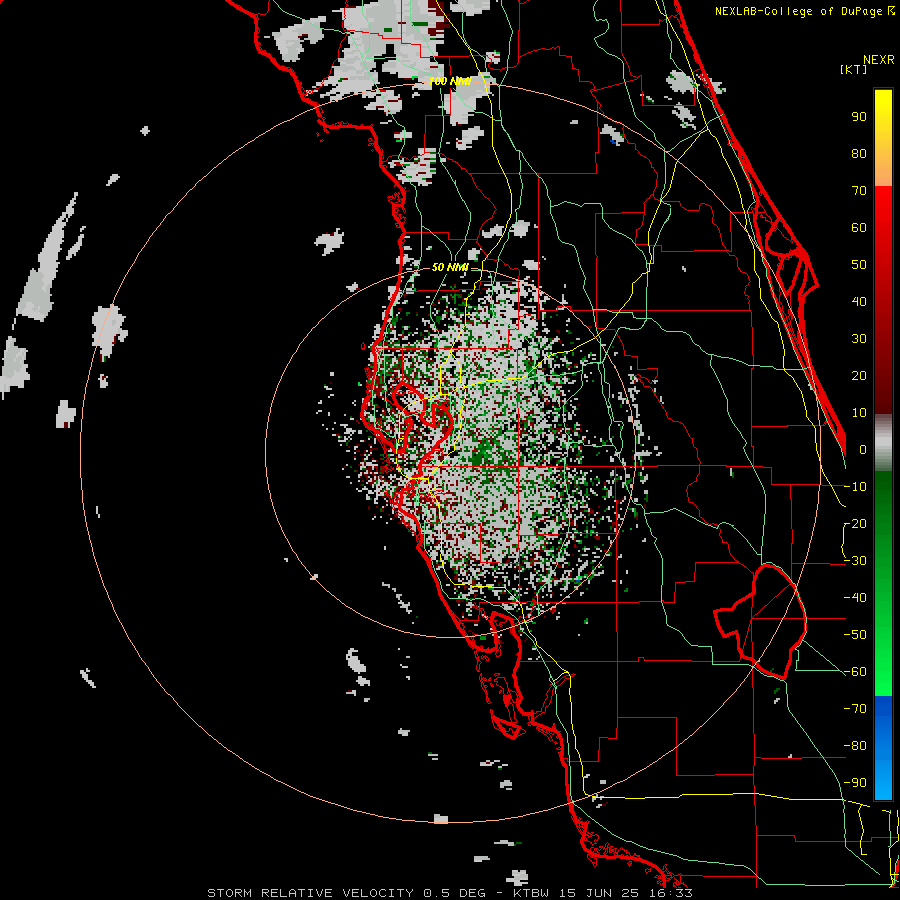This screenshot has width=900, height=900.
Task: Click the 50 NMI range ring label
Action: point(450,267)
